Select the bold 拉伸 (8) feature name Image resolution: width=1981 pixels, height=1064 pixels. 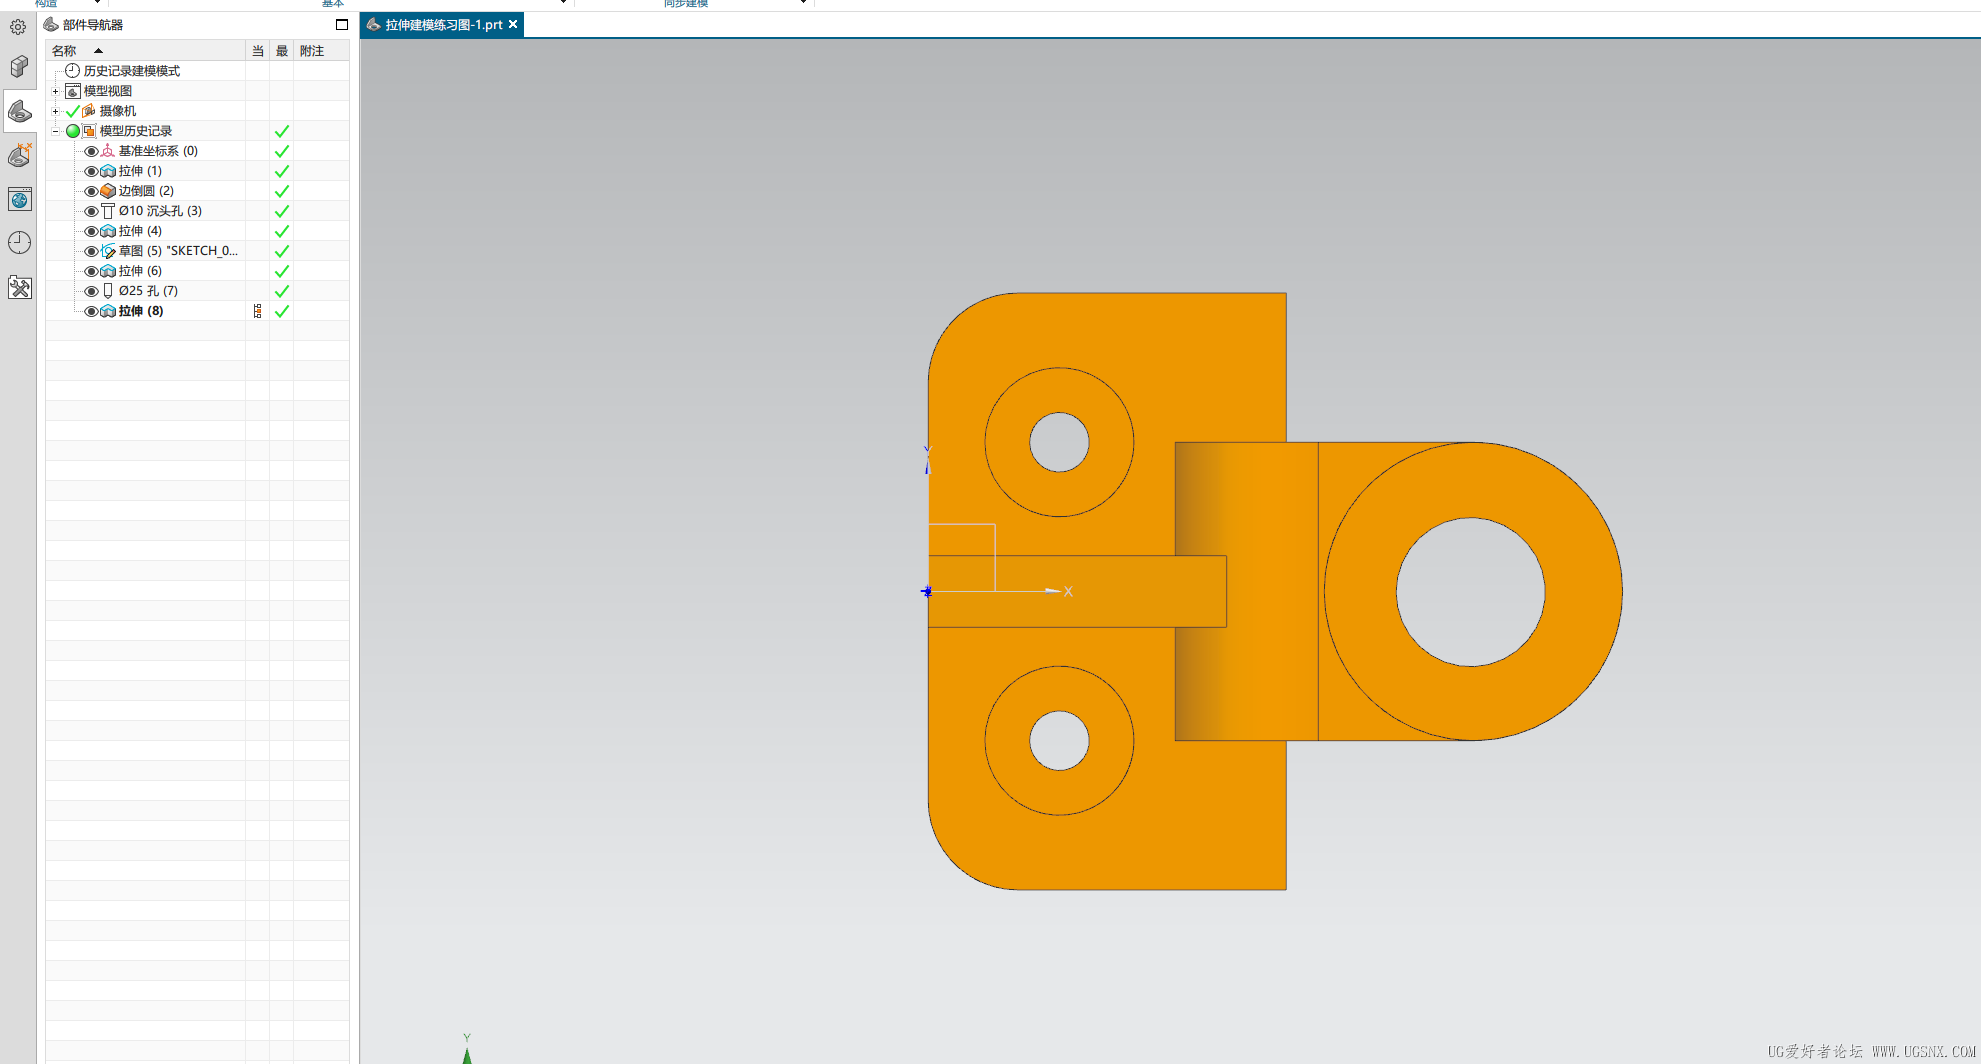[x=141, y=311]
